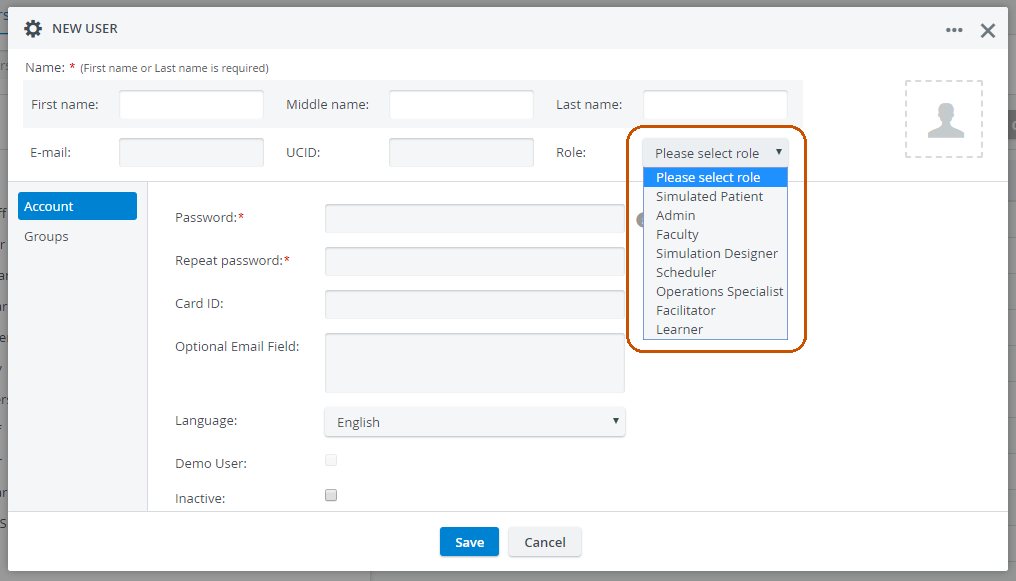Click the profile photo placeholder
The height and width of the screenshot is (581, 1016).
point(944,119)
